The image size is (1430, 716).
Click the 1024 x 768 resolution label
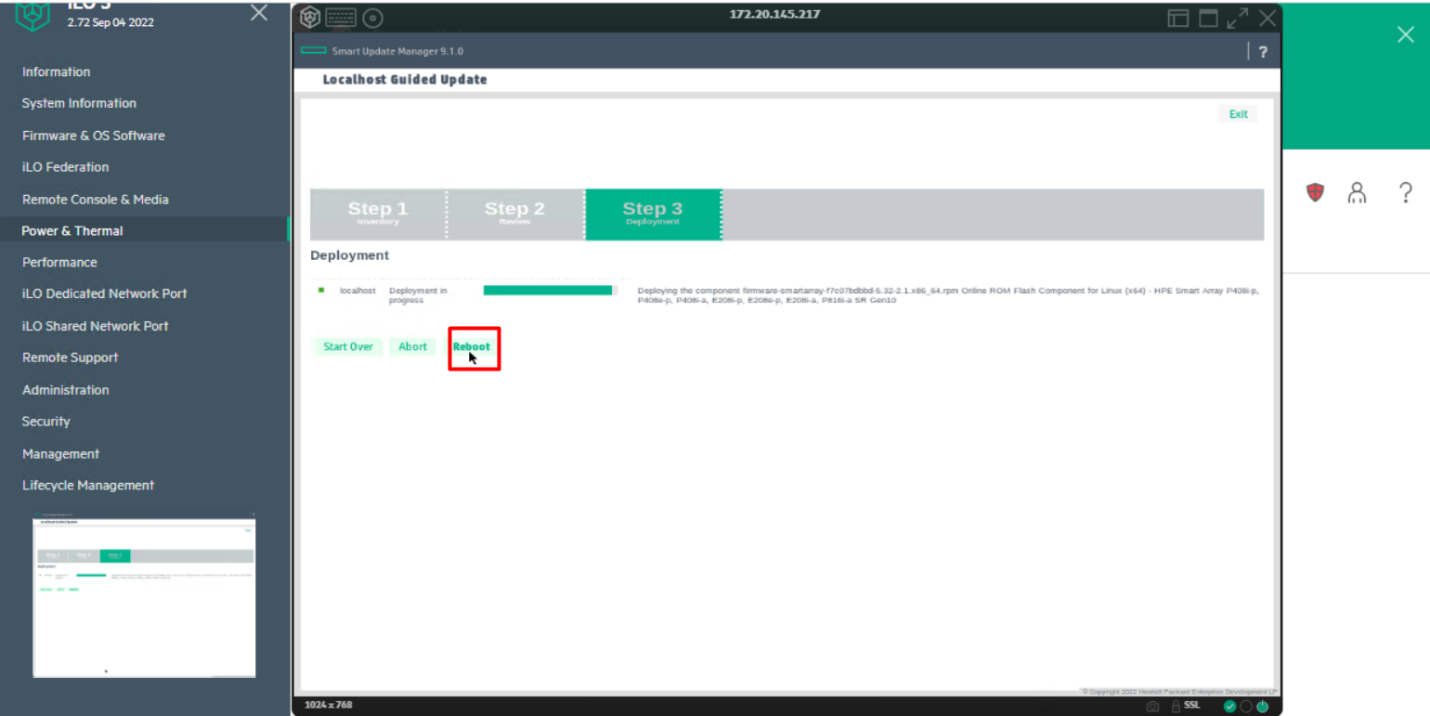[x=328, y=705]
